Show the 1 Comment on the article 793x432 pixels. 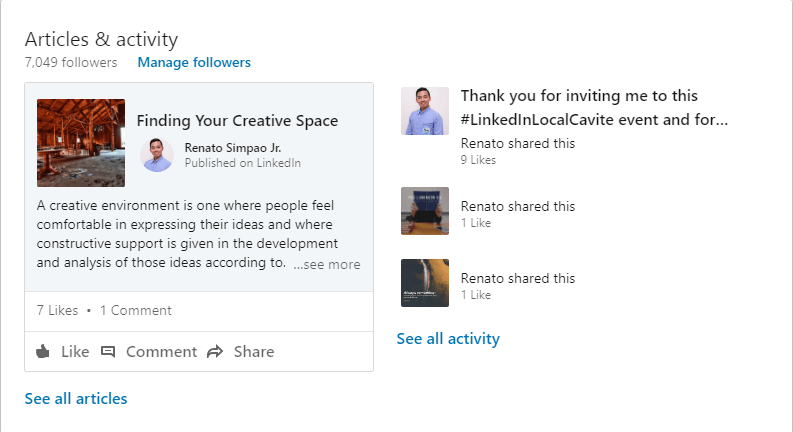coord(136,310)
